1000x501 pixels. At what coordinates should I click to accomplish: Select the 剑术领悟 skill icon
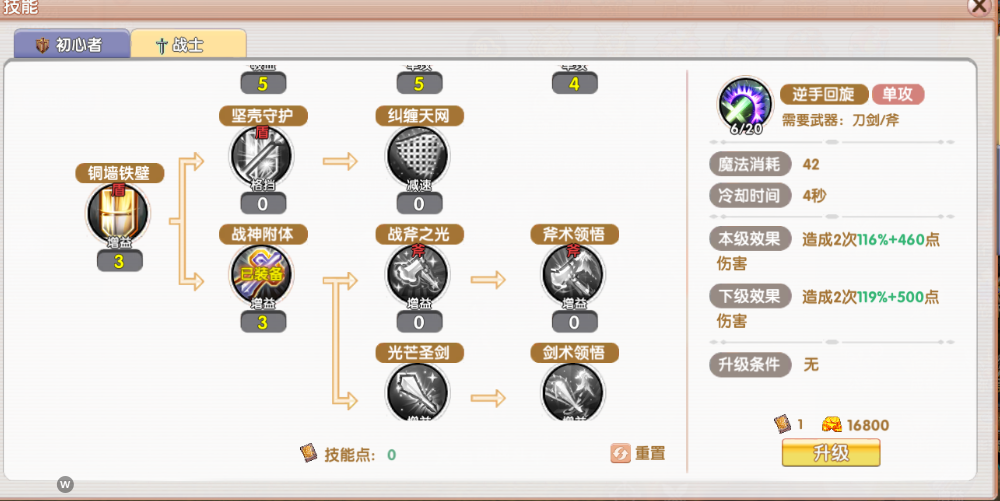point(574,392)
